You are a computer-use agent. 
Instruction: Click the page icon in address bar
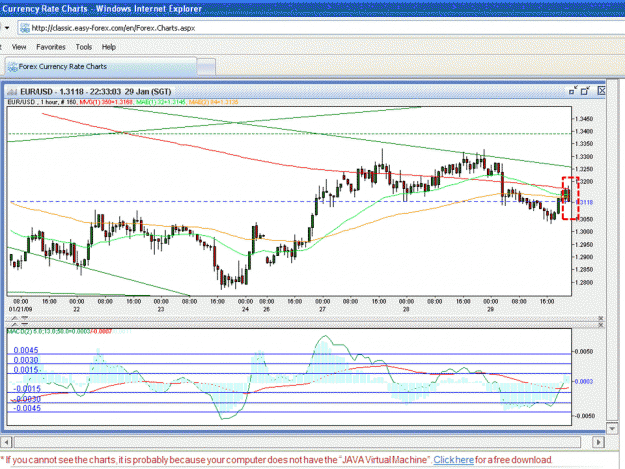[25, 28]
